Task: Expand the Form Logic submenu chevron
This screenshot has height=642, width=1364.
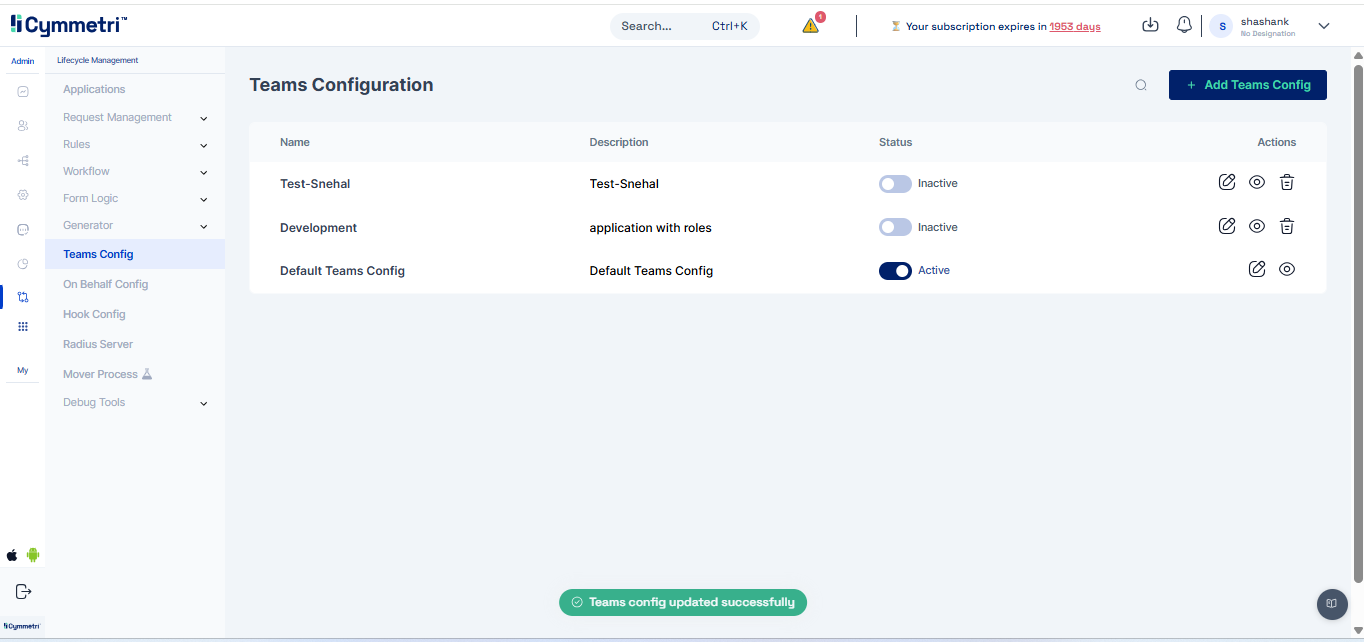Action: (x=204, y=200)
